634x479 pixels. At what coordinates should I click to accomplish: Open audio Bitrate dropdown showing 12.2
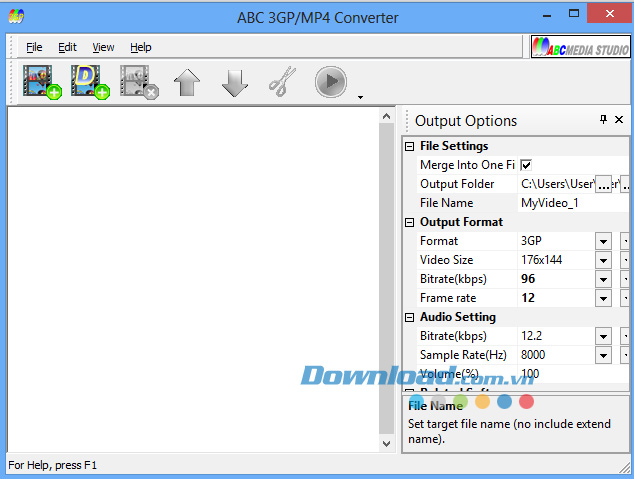tap(603, 336)
